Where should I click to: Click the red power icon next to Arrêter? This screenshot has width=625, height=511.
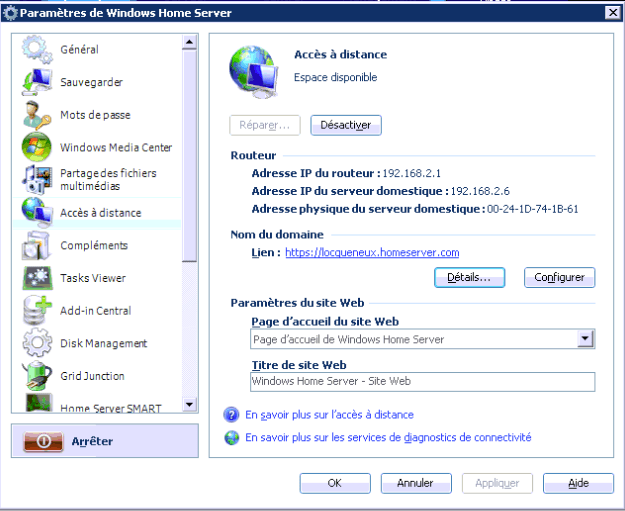click(x=43, y=441)
